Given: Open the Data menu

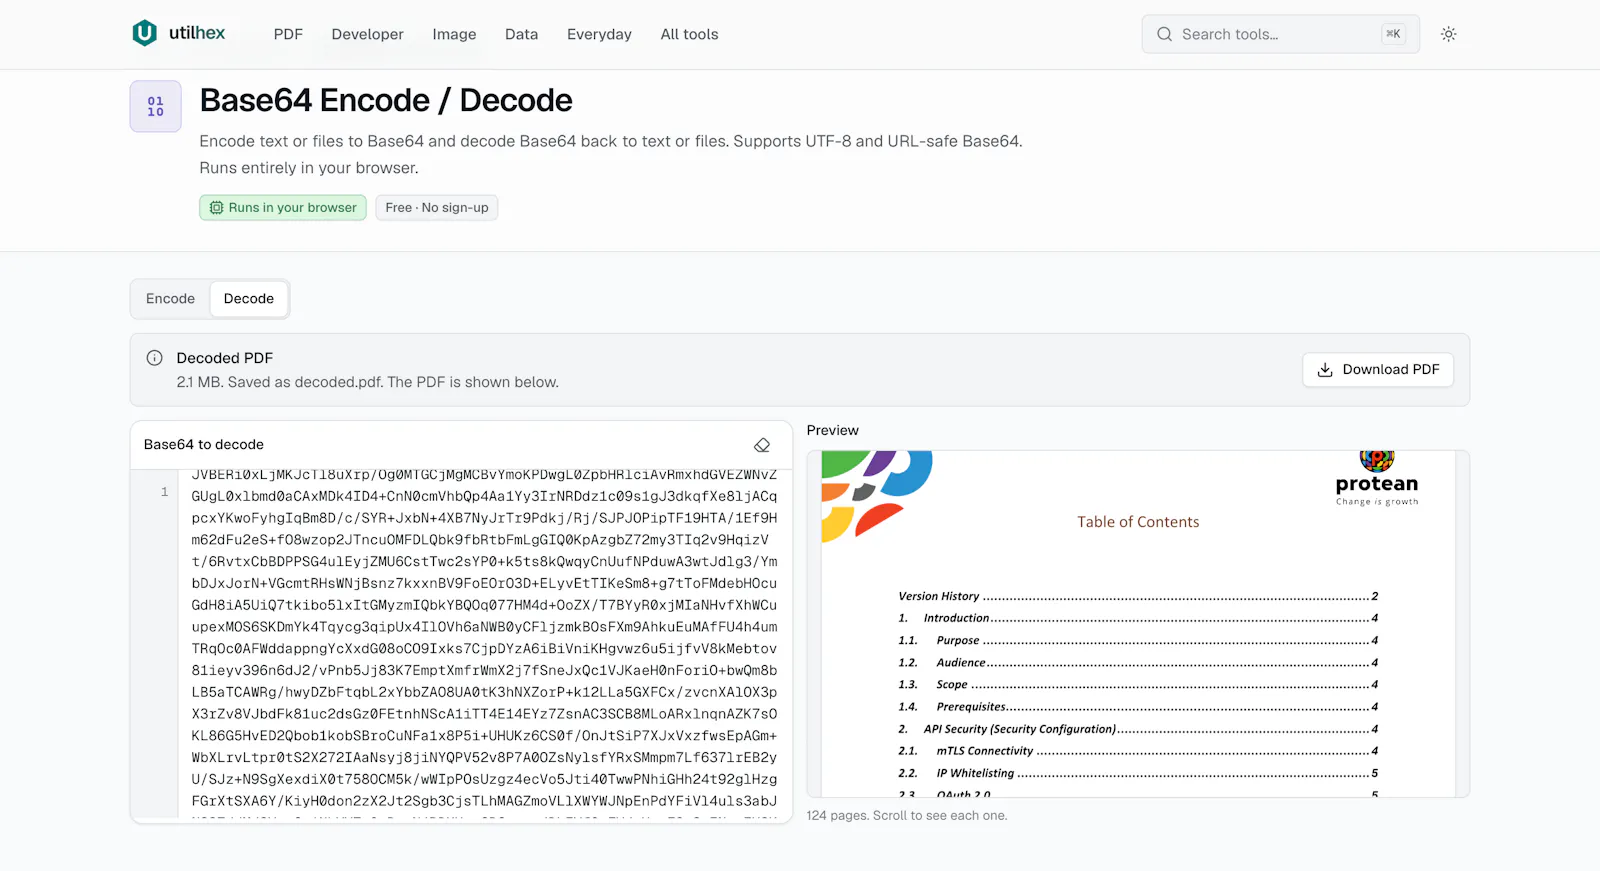Looking at the screenshot, I should click(521, 34).
